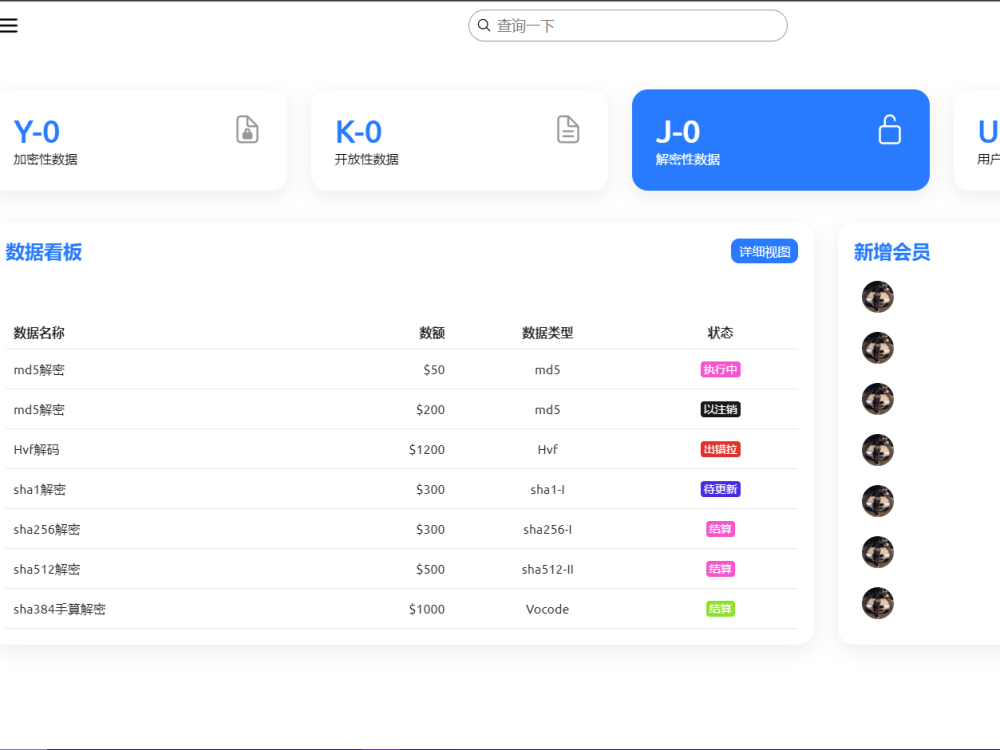This screenshot has height=750, width=1000.
Task: Click the 新增会员 heading
Action: point(892,252)
